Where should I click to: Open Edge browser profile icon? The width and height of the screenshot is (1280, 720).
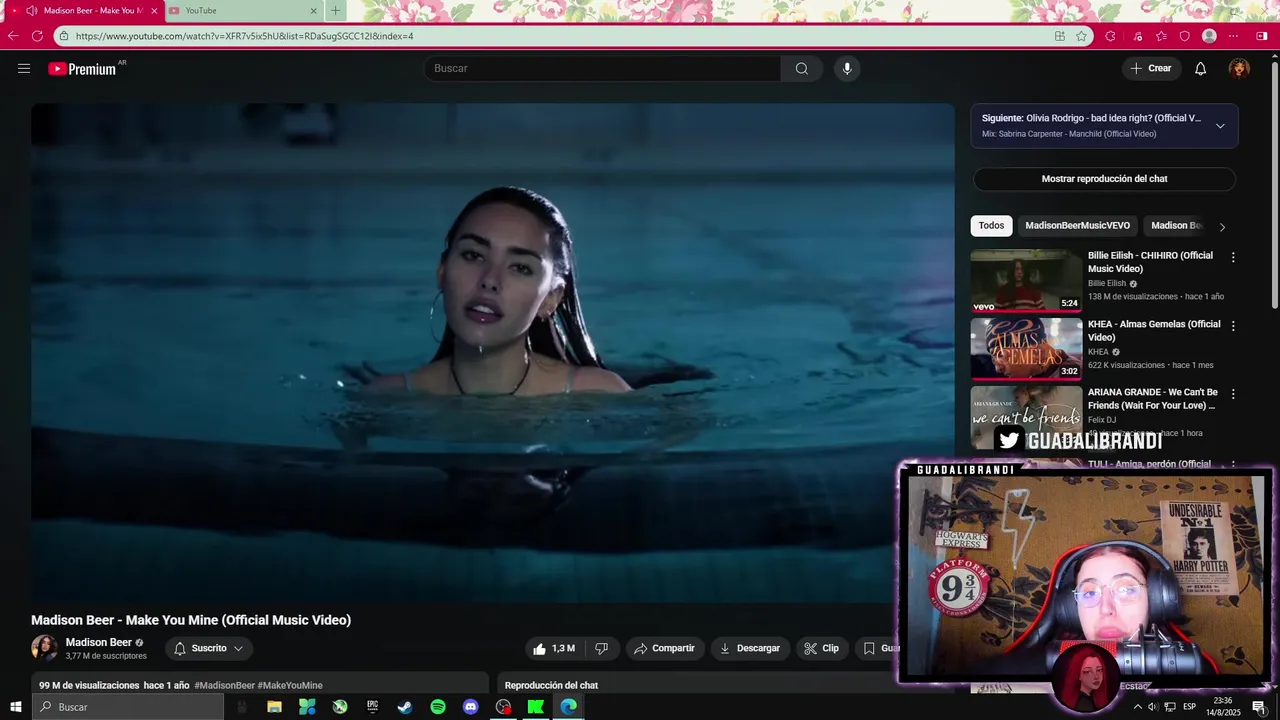coord(1209,36)
